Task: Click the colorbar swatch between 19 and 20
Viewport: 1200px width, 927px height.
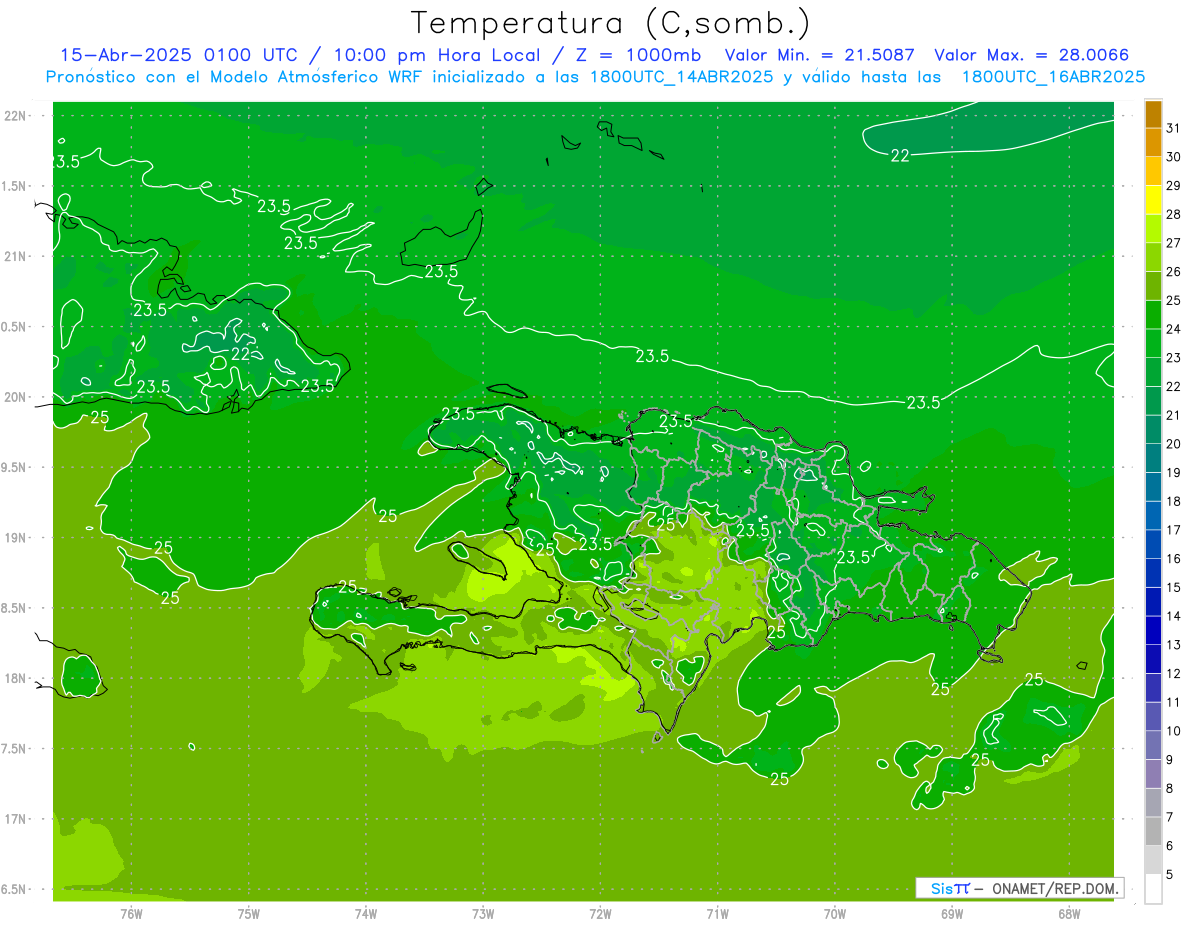Action: tap(1153, 458)
